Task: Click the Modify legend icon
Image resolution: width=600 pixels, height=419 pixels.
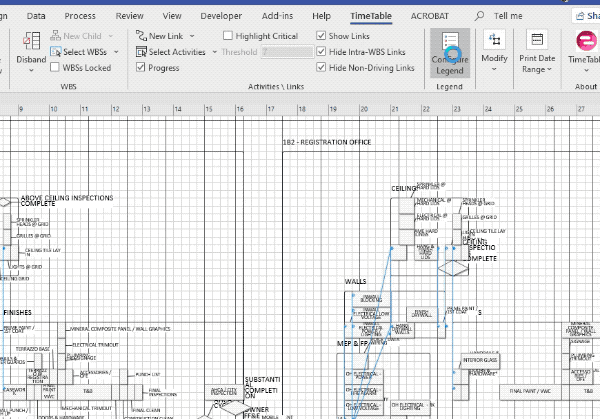Action: [494, 40]
